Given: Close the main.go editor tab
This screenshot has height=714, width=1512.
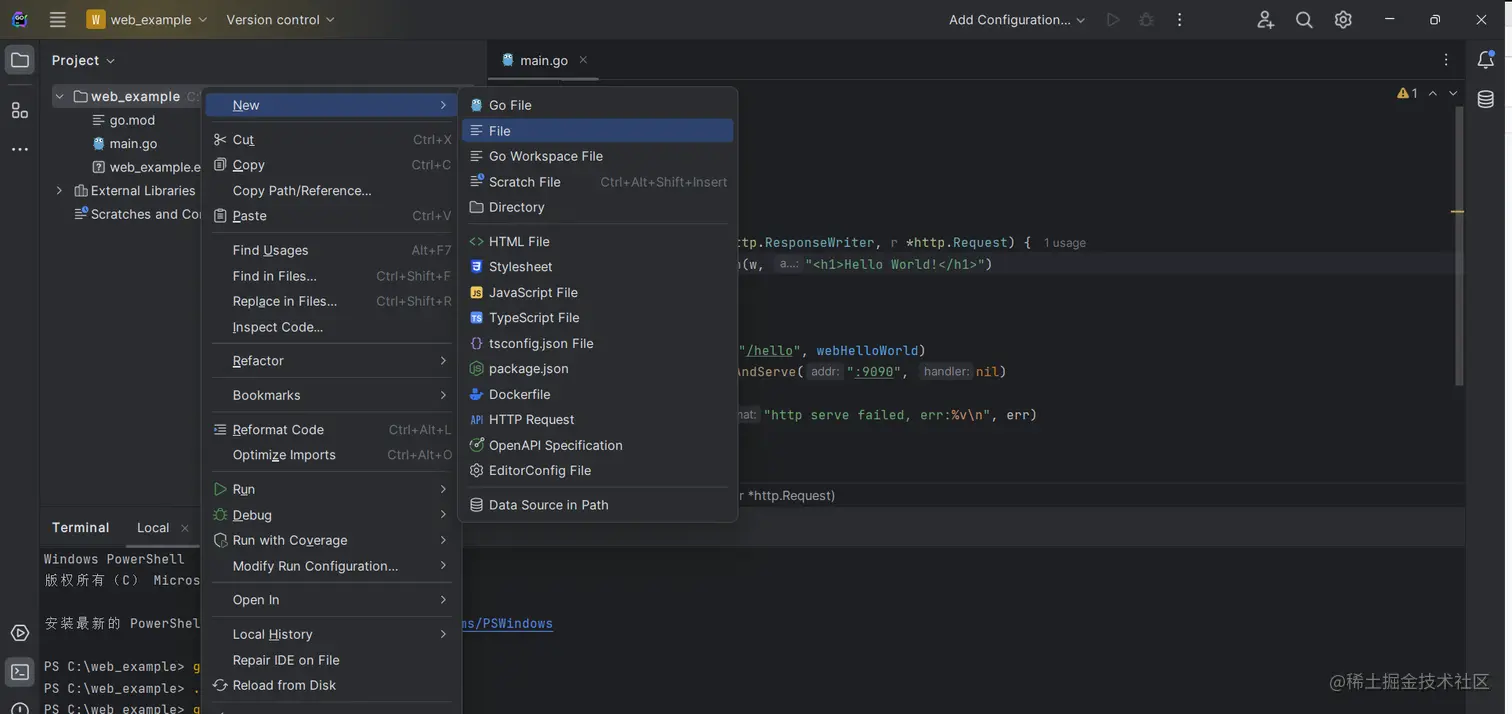Looking at the screenshot, I should pos(583,60).
